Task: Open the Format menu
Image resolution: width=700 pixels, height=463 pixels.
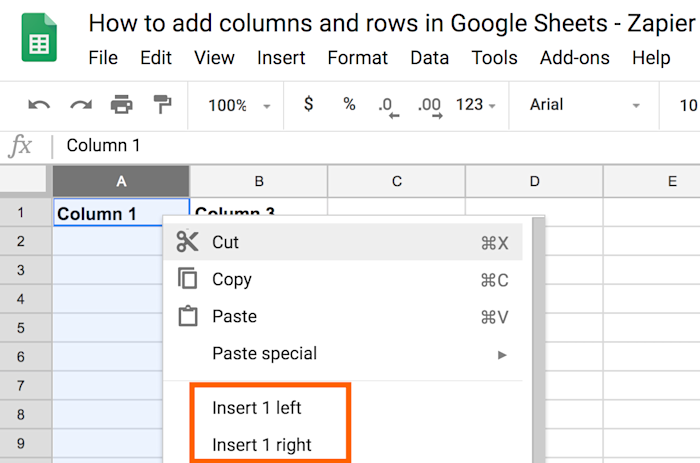Action: [x=358, y=58]
